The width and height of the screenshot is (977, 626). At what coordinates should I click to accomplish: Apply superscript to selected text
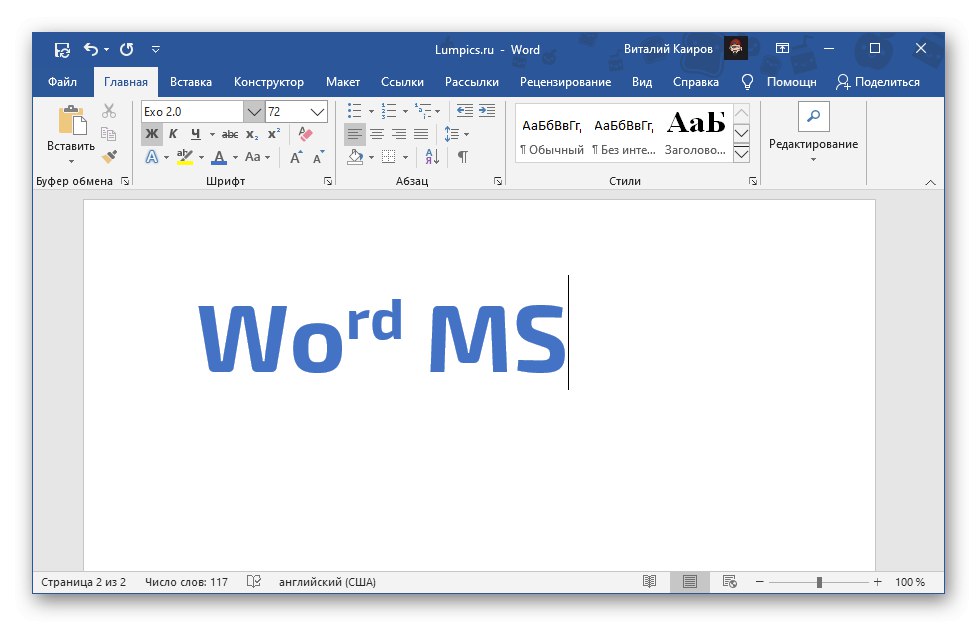click(274, 134)
